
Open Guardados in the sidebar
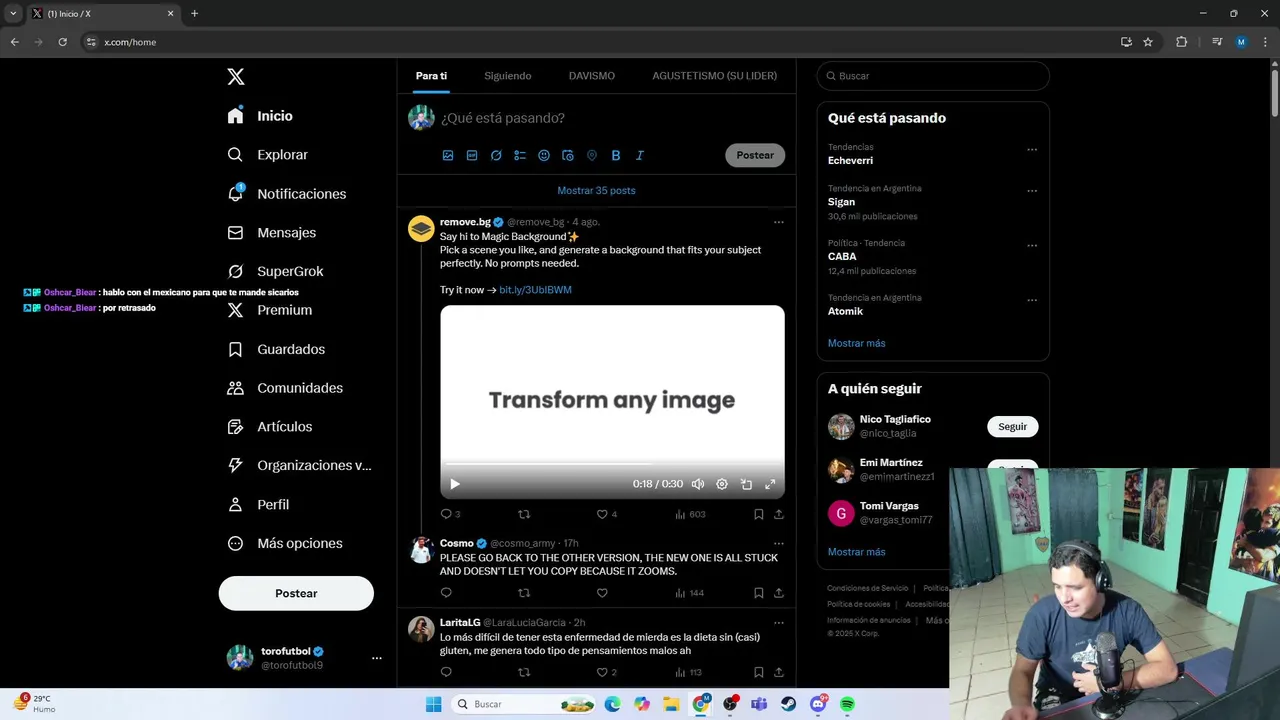pos(277,349)
